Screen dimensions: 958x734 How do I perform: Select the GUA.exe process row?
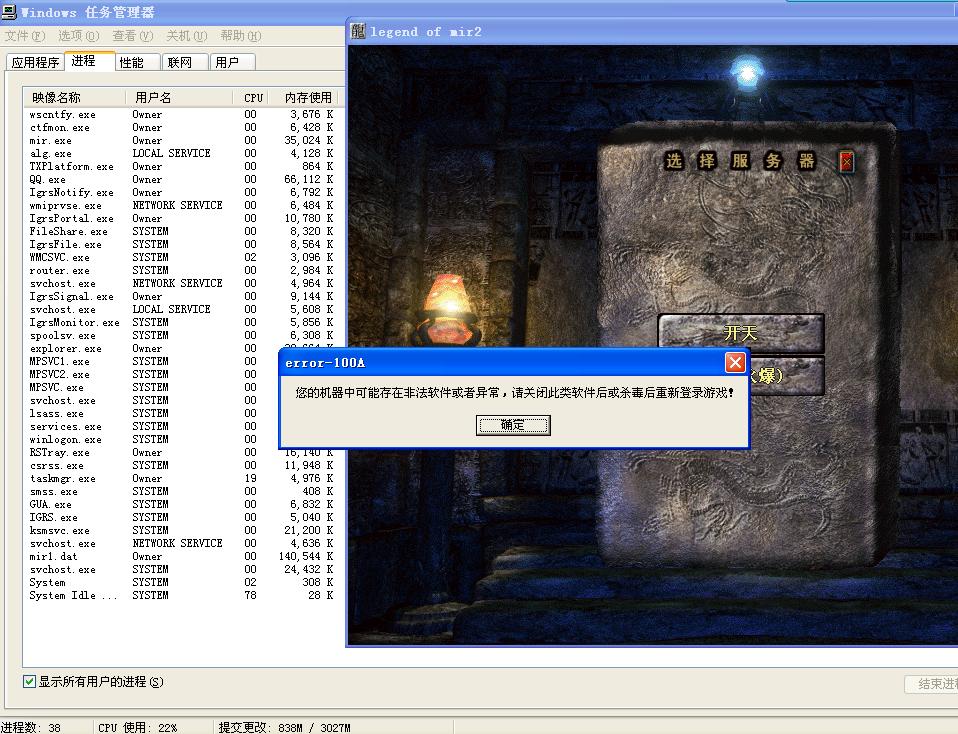(181, 504)
